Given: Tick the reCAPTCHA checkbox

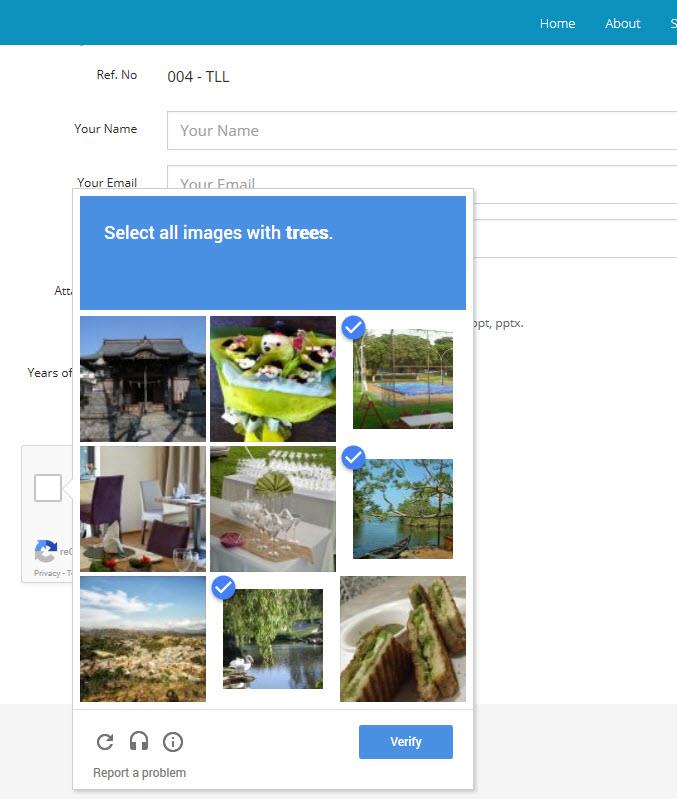Looking at the screenshot, I should [x=47, y=488].
